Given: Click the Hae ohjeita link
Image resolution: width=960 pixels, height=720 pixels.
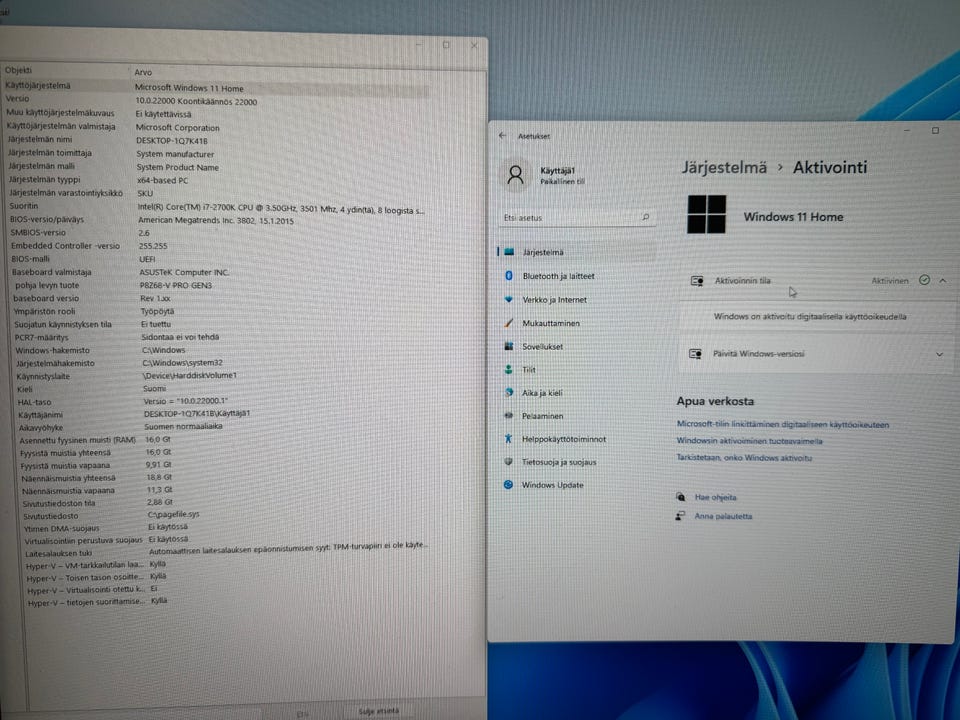Looking at the screenshot, I should tap(715, 497).
